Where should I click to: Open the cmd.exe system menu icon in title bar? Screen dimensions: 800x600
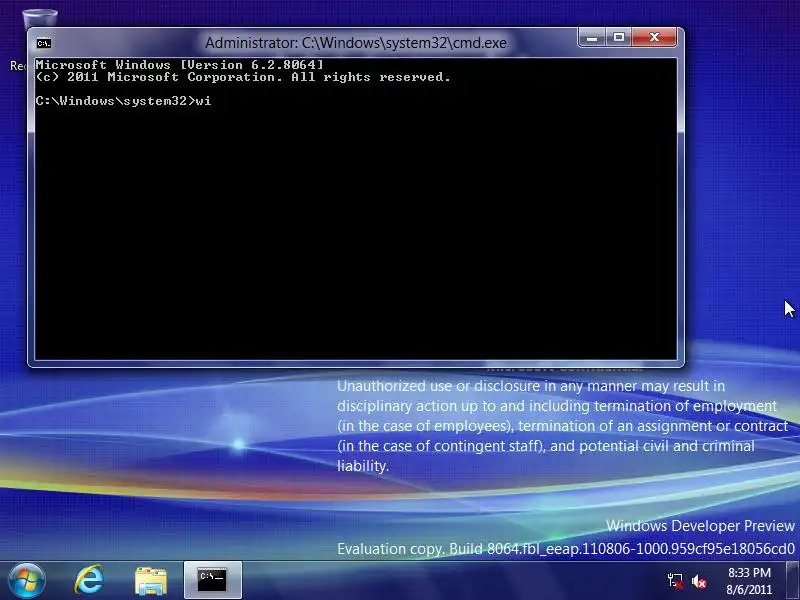pyautogui.click(x=44, y=43)
